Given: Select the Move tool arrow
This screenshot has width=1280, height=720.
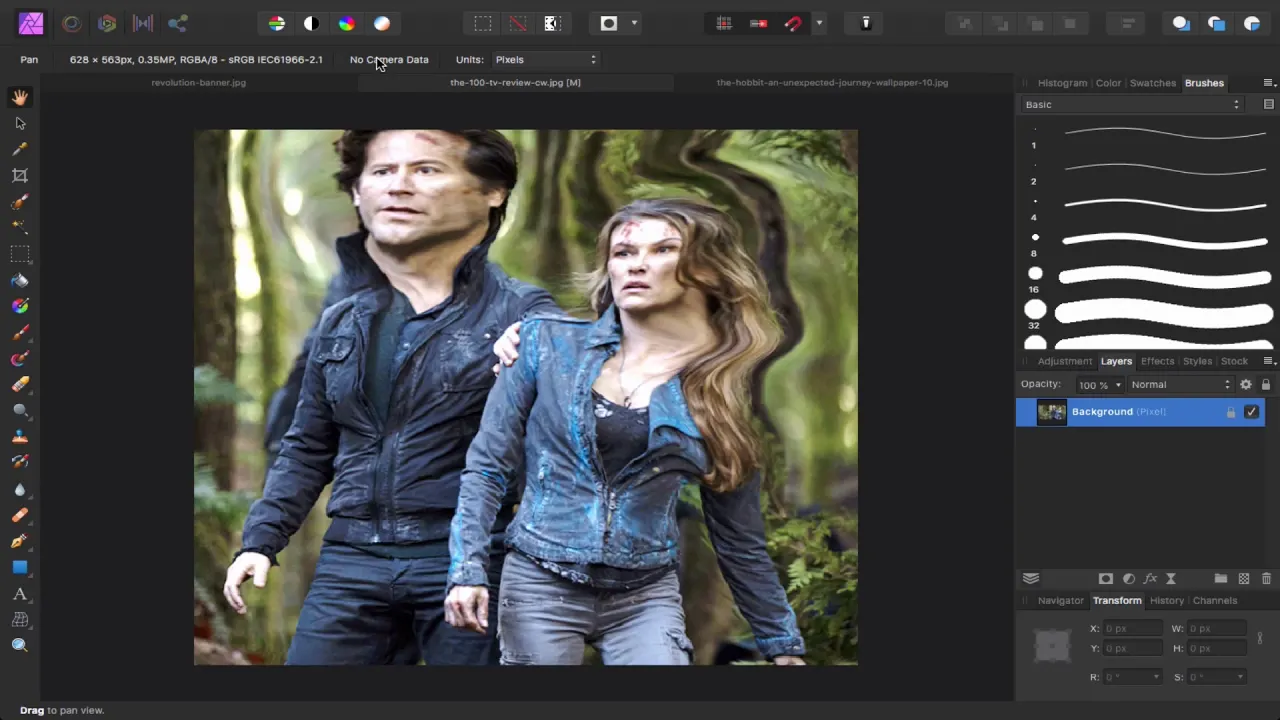Looking at the screenshot, I should coord(20,123).
